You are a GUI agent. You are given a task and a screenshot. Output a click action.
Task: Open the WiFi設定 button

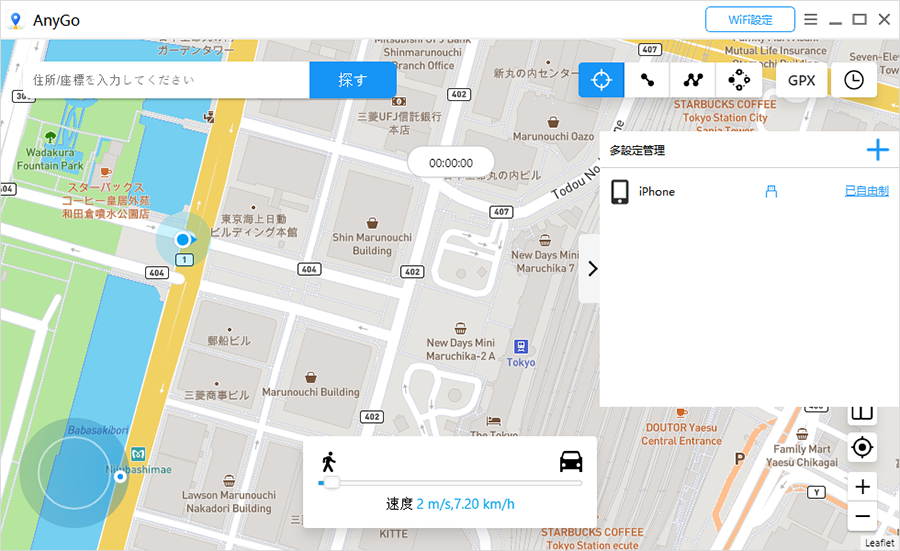click(749, 19)
